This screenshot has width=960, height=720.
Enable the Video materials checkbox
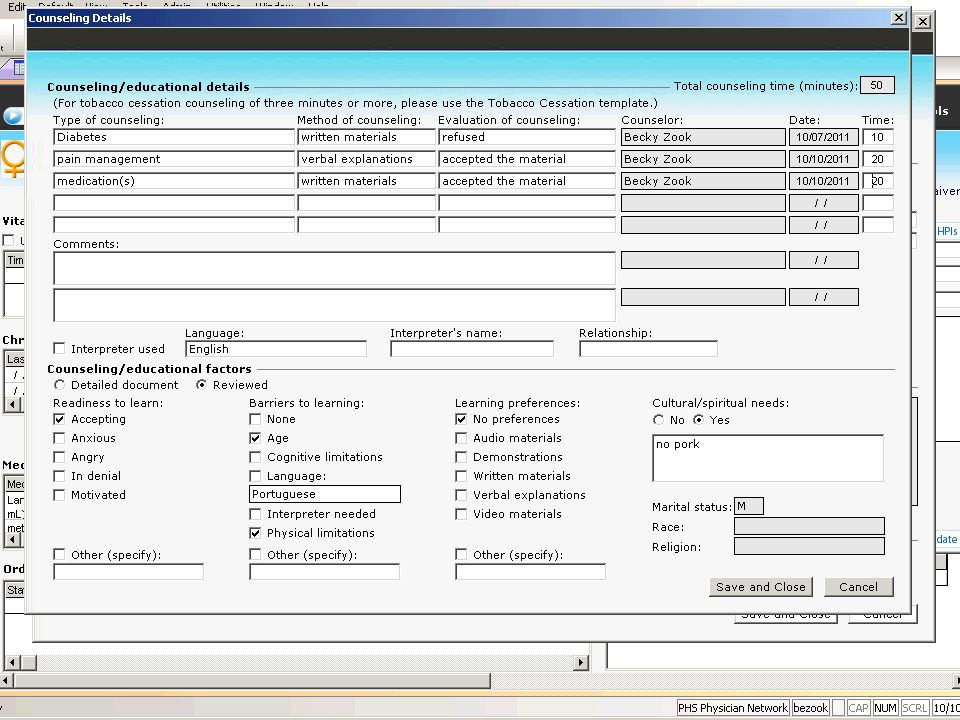coord(461,514)
